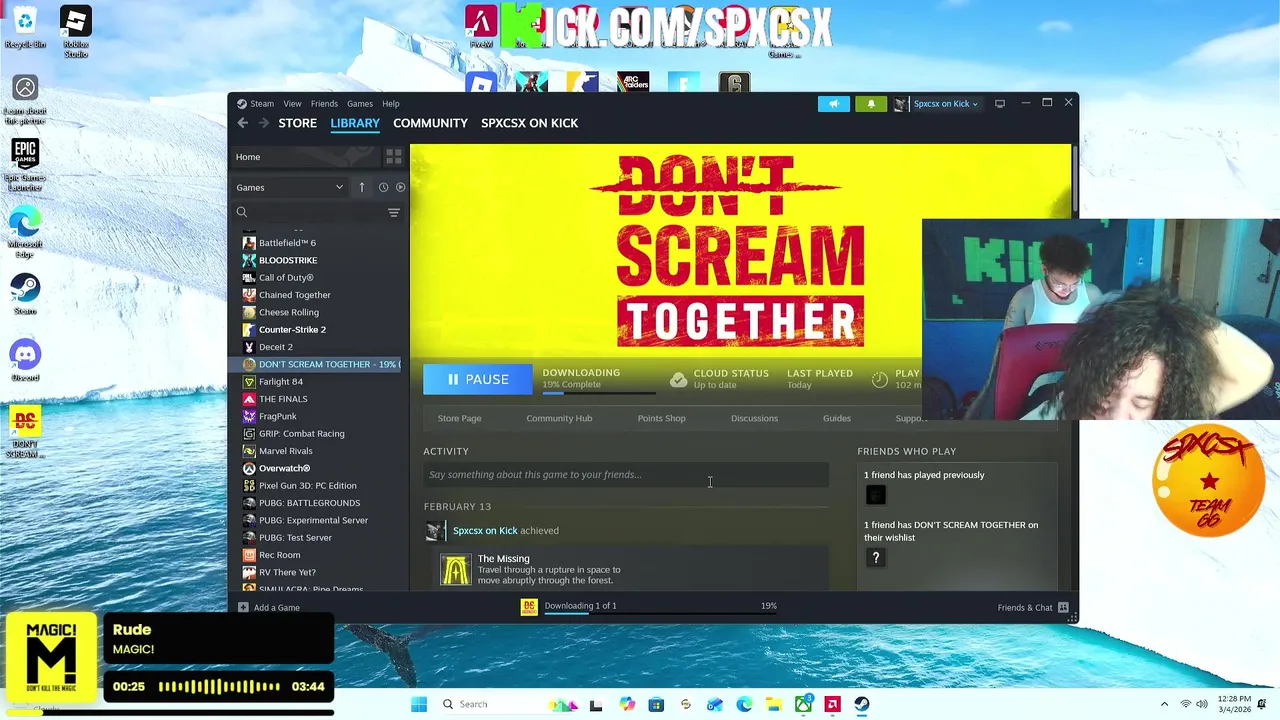Go forward with the Steam forward arrow
The height and width of the screenshot is (720, 1280).
point(264,123)
